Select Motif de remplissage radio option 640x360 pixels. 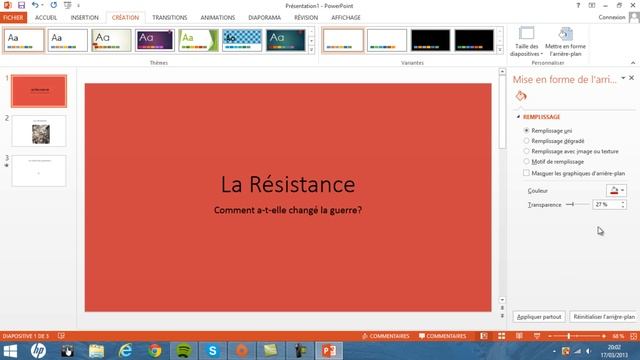pyautogui.click(x=527, y=162)
